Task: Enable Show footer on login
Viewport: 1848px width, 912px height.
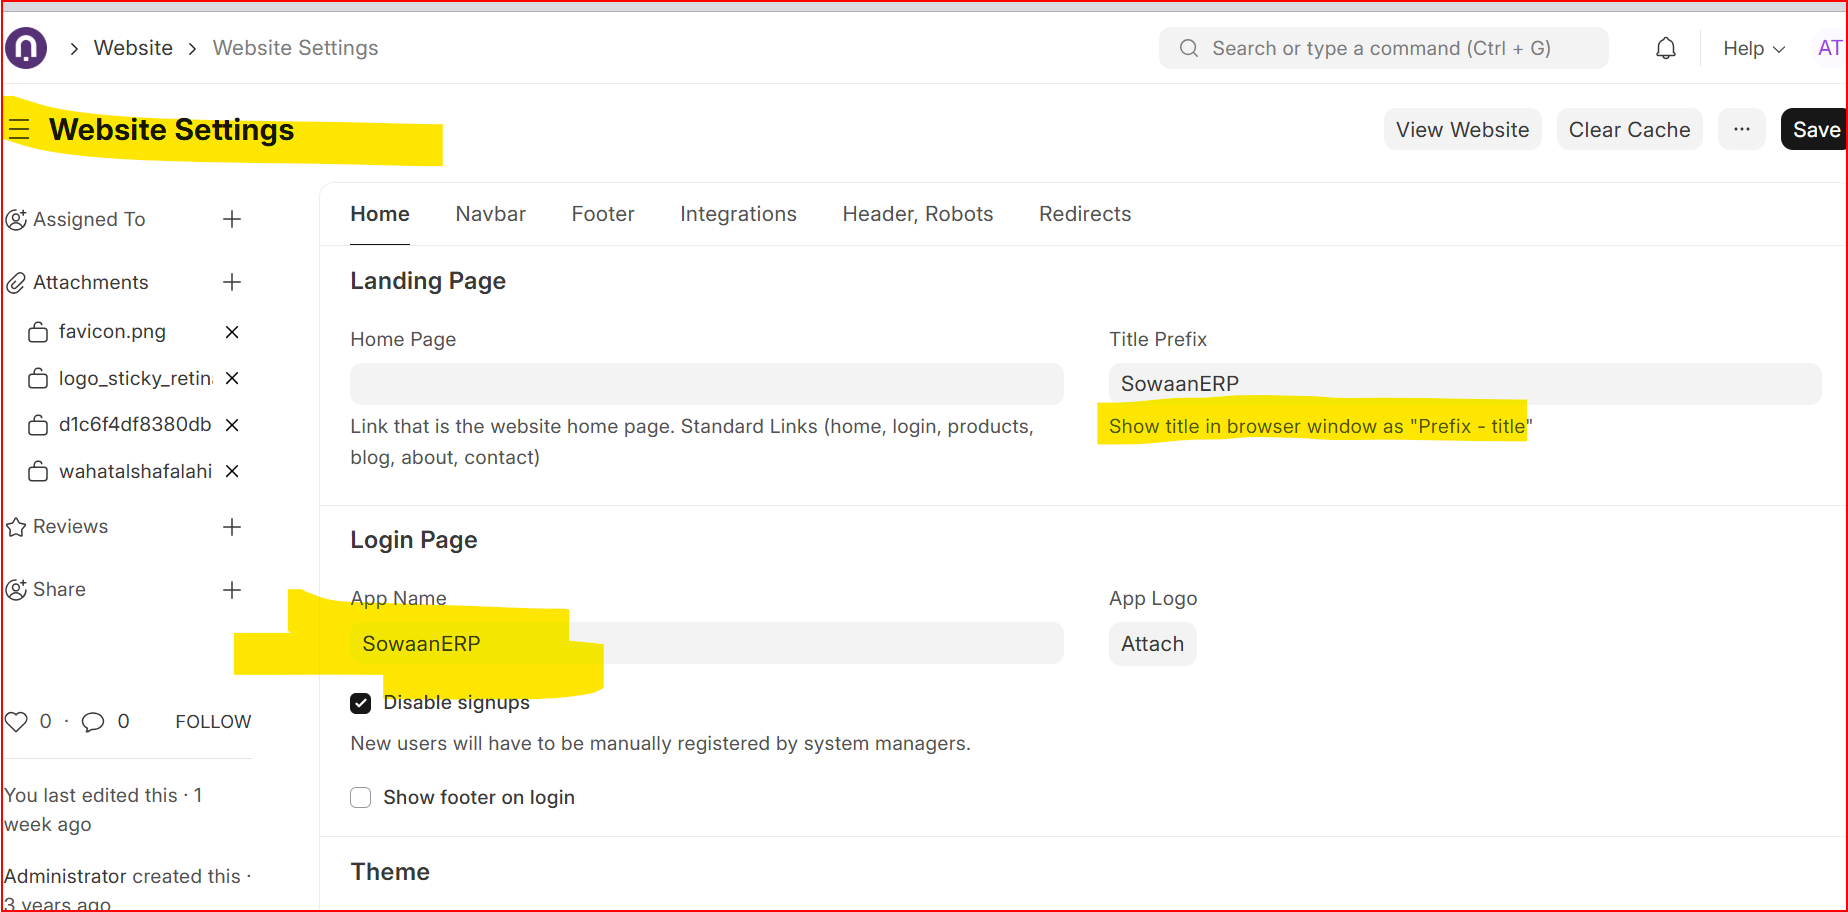Action: point(361,797)
